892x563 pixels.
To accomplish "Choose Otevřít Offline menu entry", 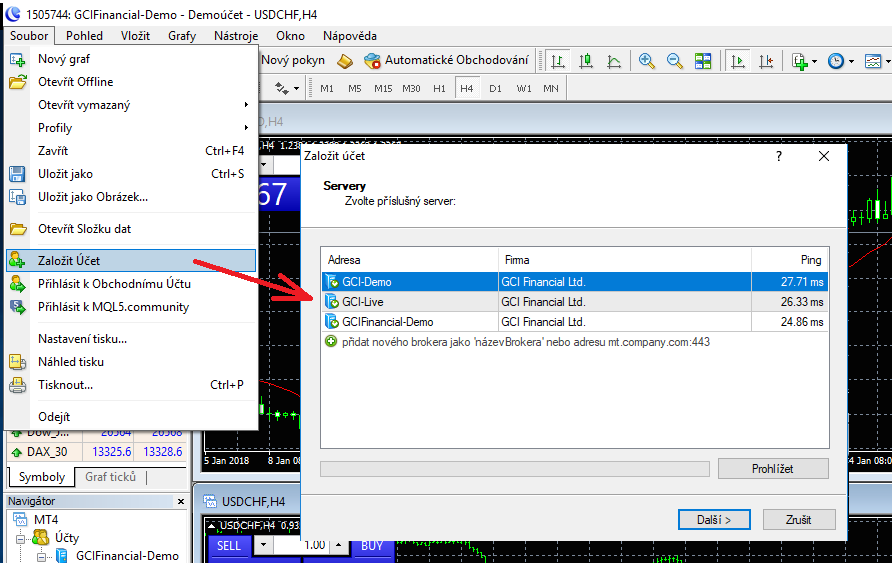I will click(x=131, y=82).
